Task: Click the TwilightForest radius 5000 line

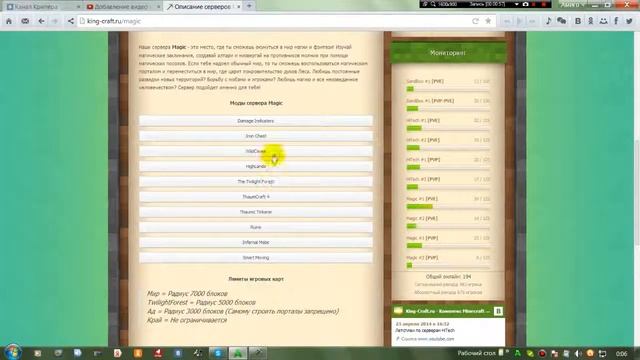Action: [x=202, y=302]
